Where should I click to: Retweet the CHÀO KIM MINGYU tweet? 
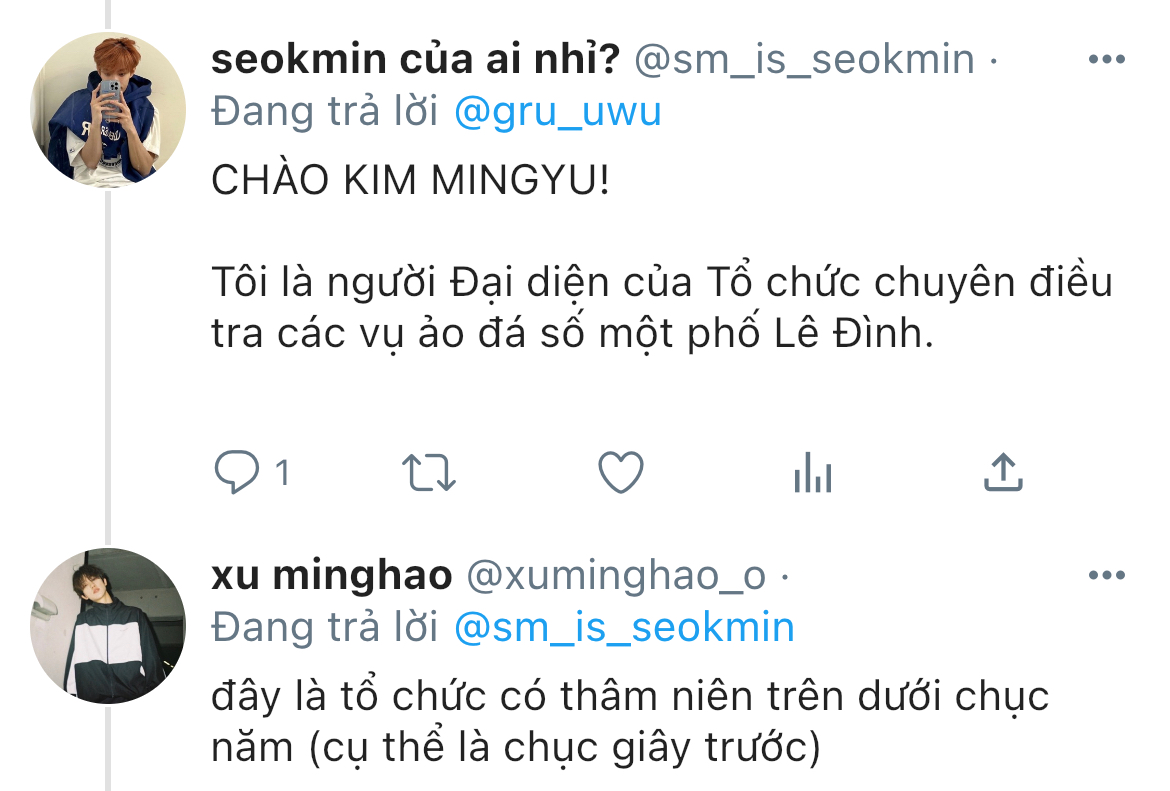[429, 473]
